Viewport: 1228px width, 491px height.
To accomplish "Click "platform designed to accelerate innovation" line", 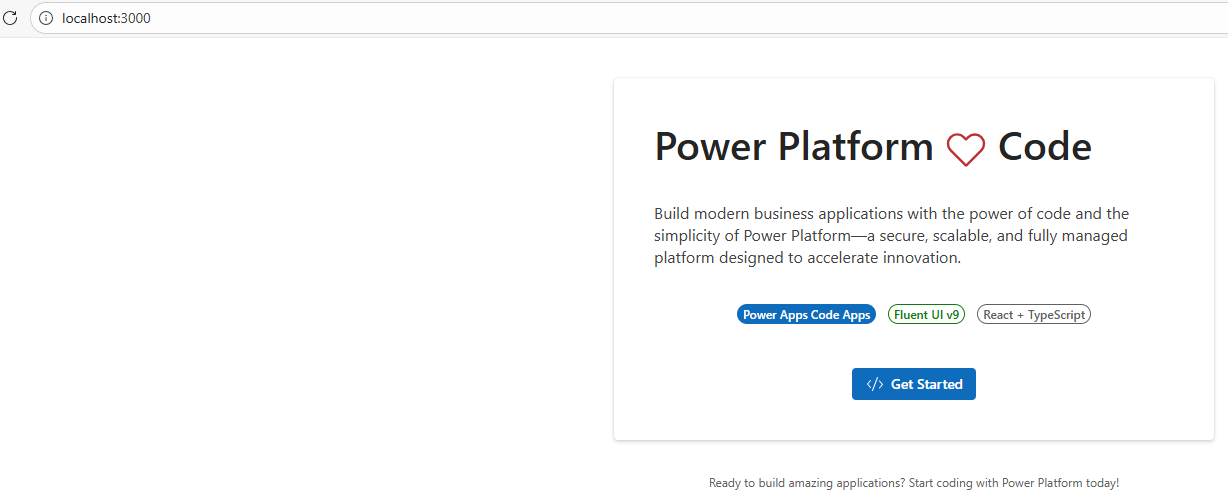I will coord(807,258).
